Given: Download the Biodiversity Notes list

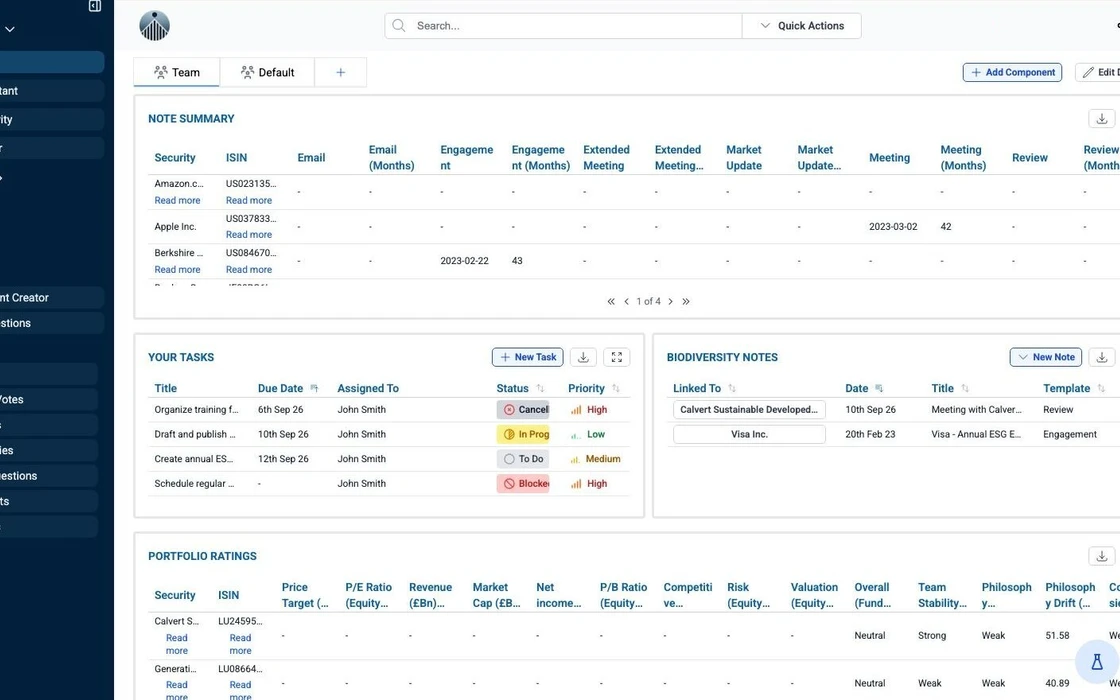Looking at the screenshot, I should tap(1101, 357).
